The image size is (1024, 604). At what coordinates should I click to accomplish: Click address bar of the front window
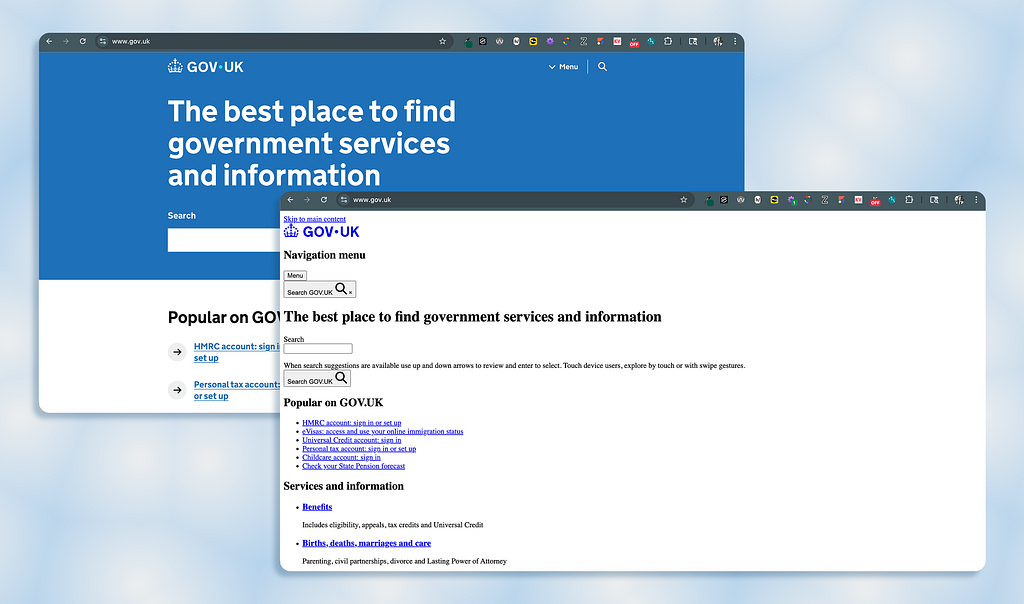tap(515, 200)
